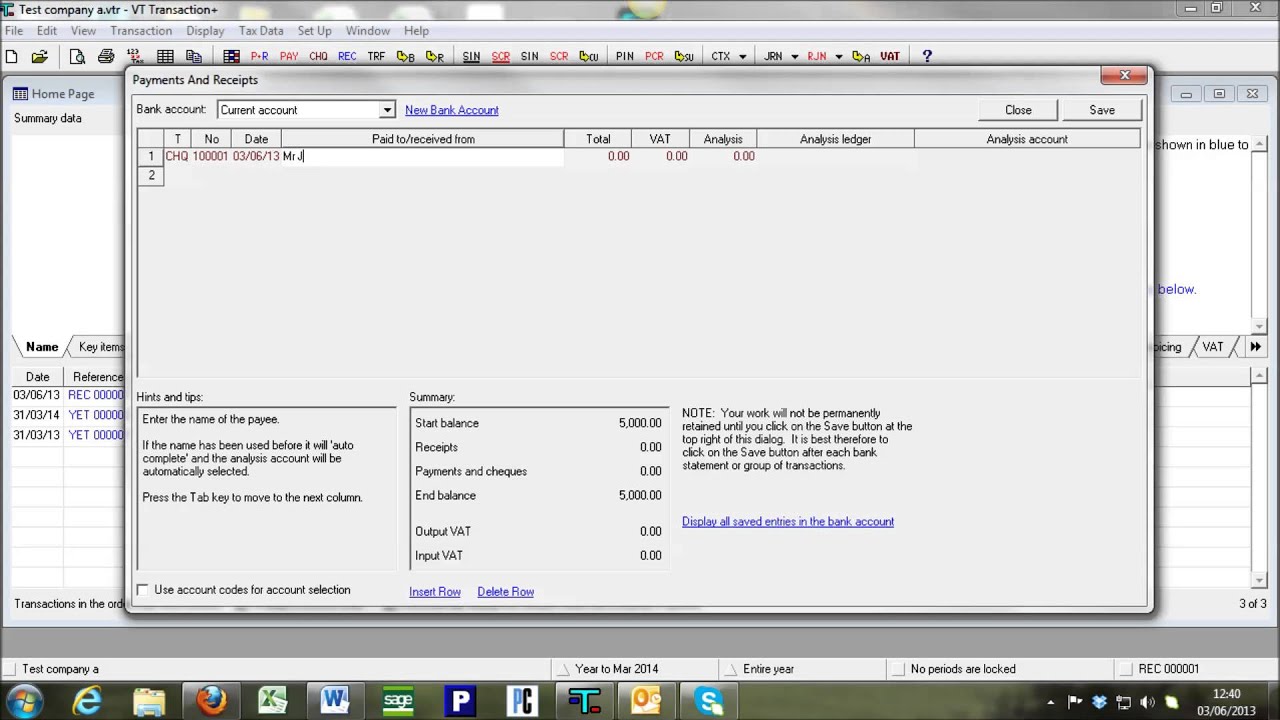Click the SU supplier toolbar icon
Viewport: 1280px width, 720px height.
[684, 57]
